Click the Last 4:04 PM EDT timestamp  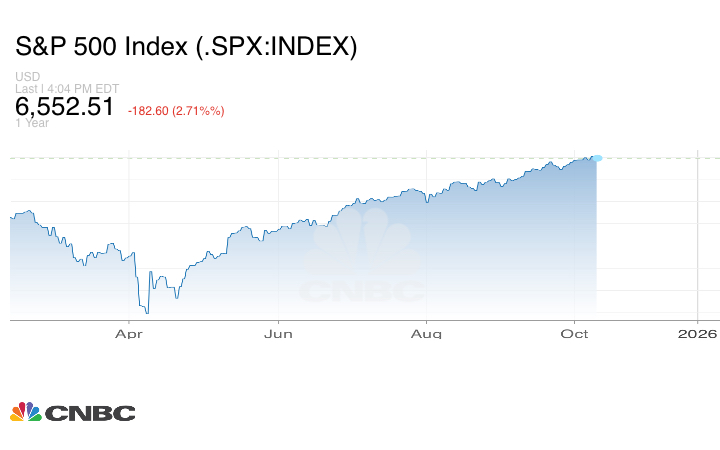(x=67, y=88)
